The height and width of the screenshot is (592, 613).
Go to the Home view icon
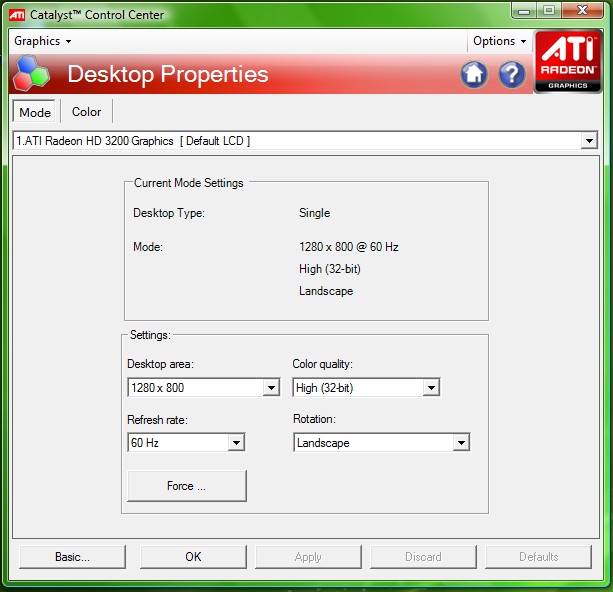pos(474,74)
